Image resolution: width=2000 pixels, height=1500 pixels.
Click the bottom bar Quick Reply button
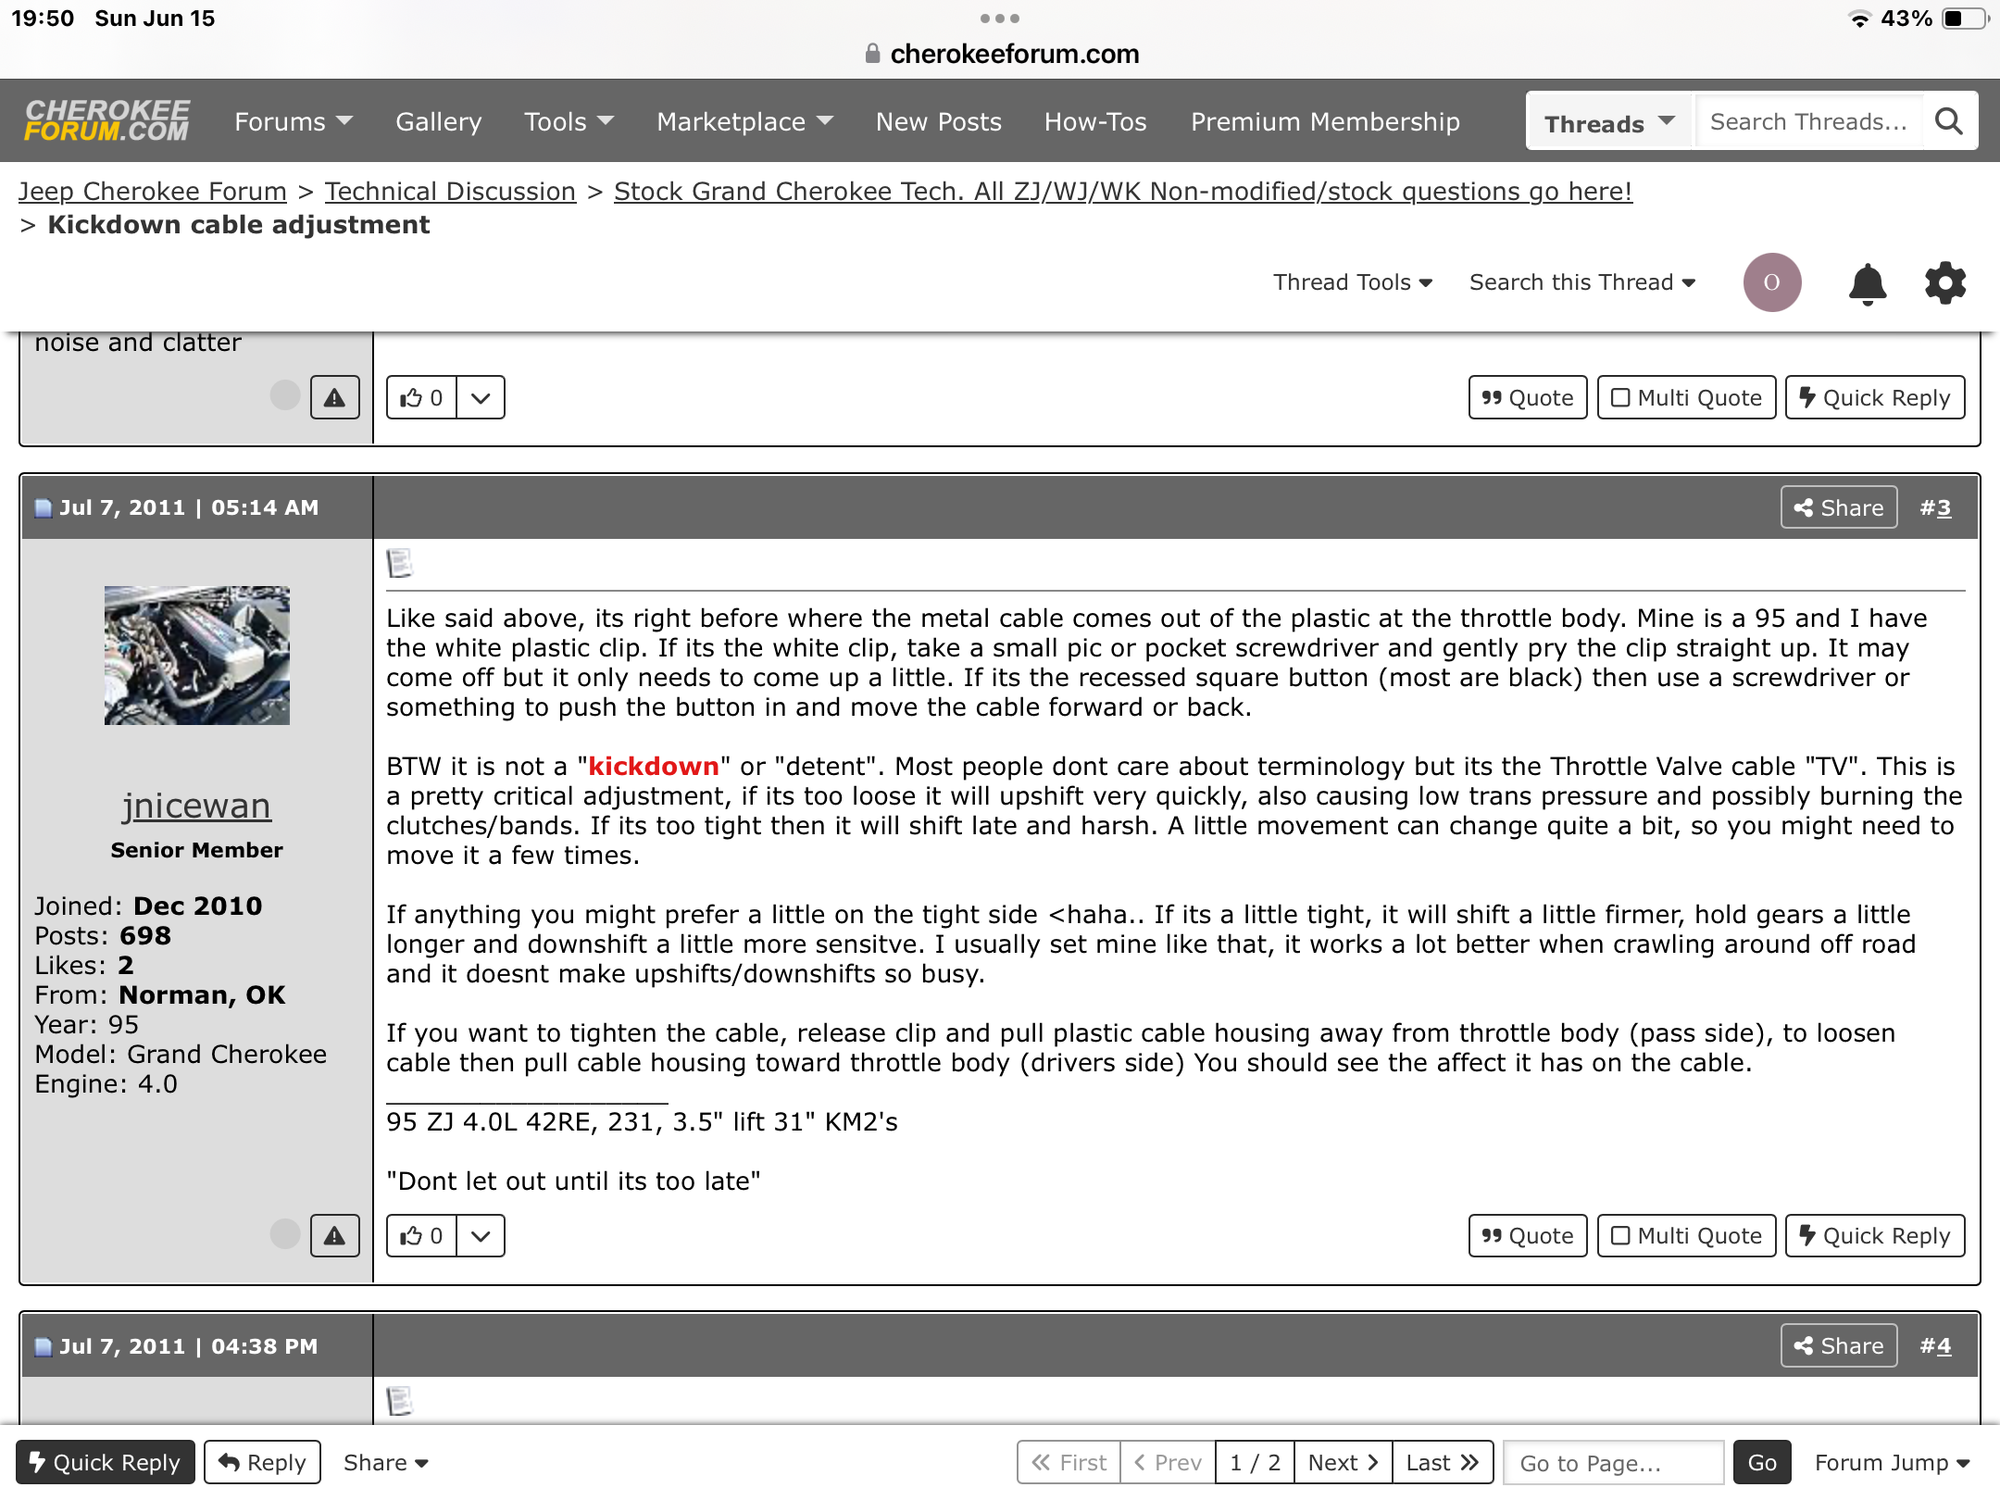pos(105,1463)
